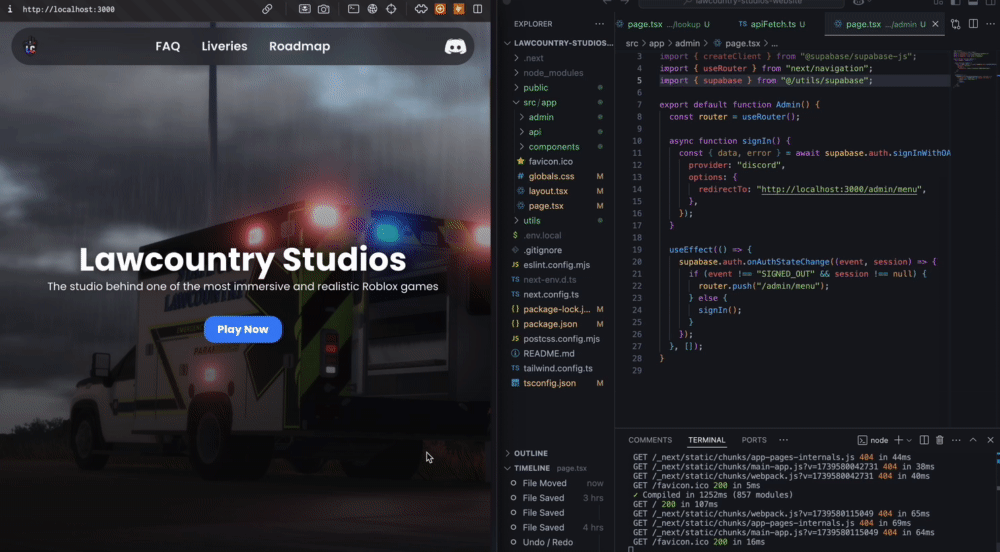
Task: Select the tsconfig.json file
Action: click(550, 383)
